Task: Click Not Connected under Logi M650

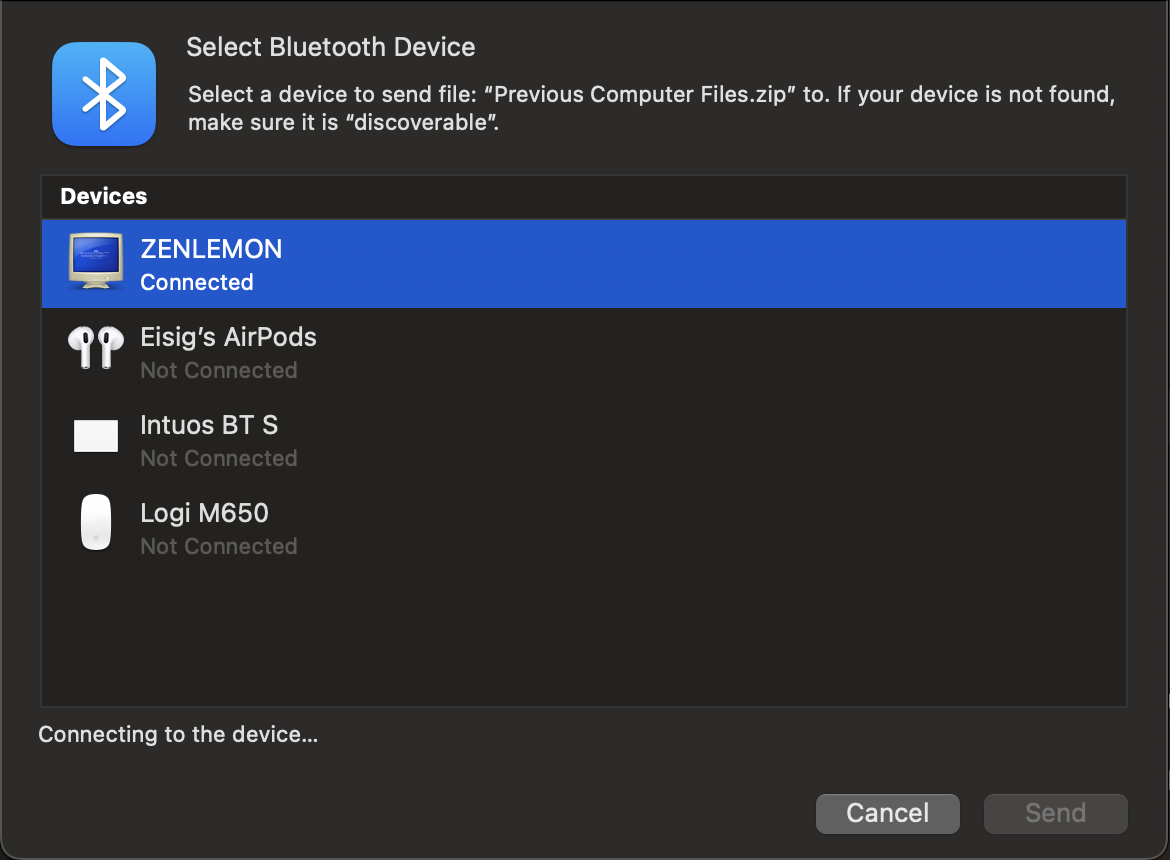Action: 219,546
